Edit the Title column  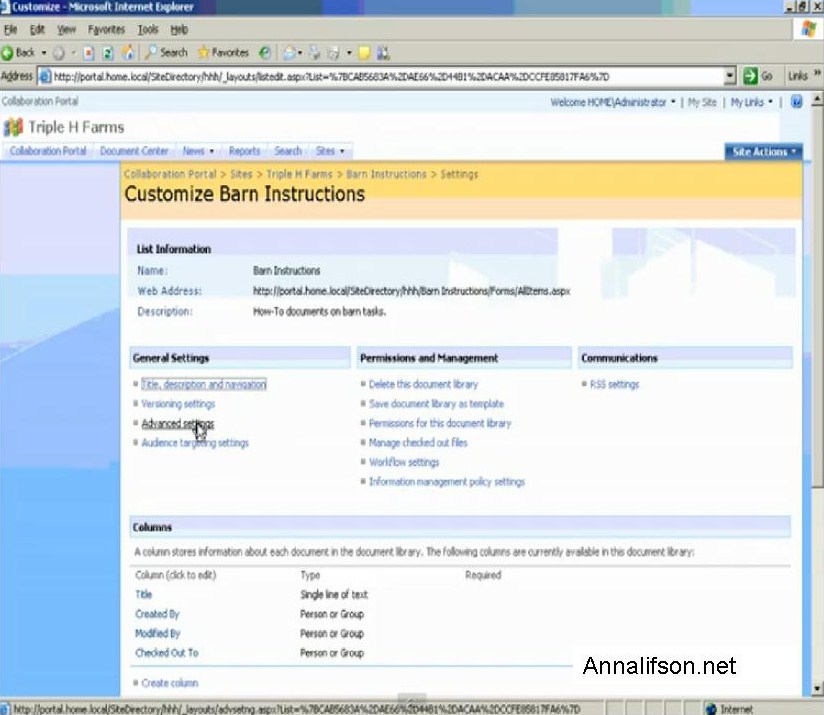[x=143, y=595]
